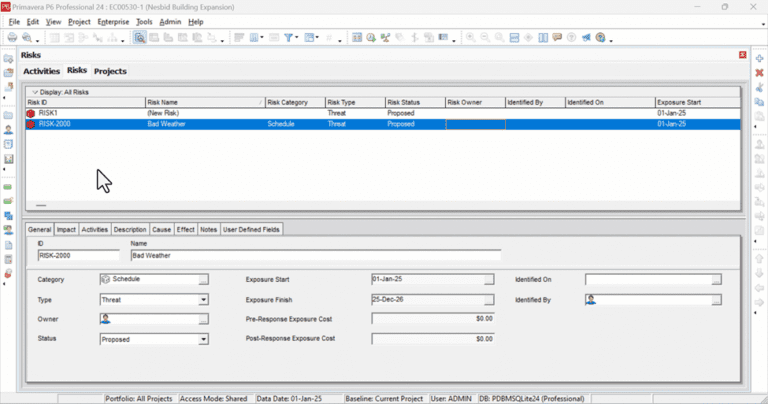The width and height of the screenshot is (768, 404).
Task: Click the speech bubble icon in toolbar
Action: pyautogui.click(x=557, y=38)
